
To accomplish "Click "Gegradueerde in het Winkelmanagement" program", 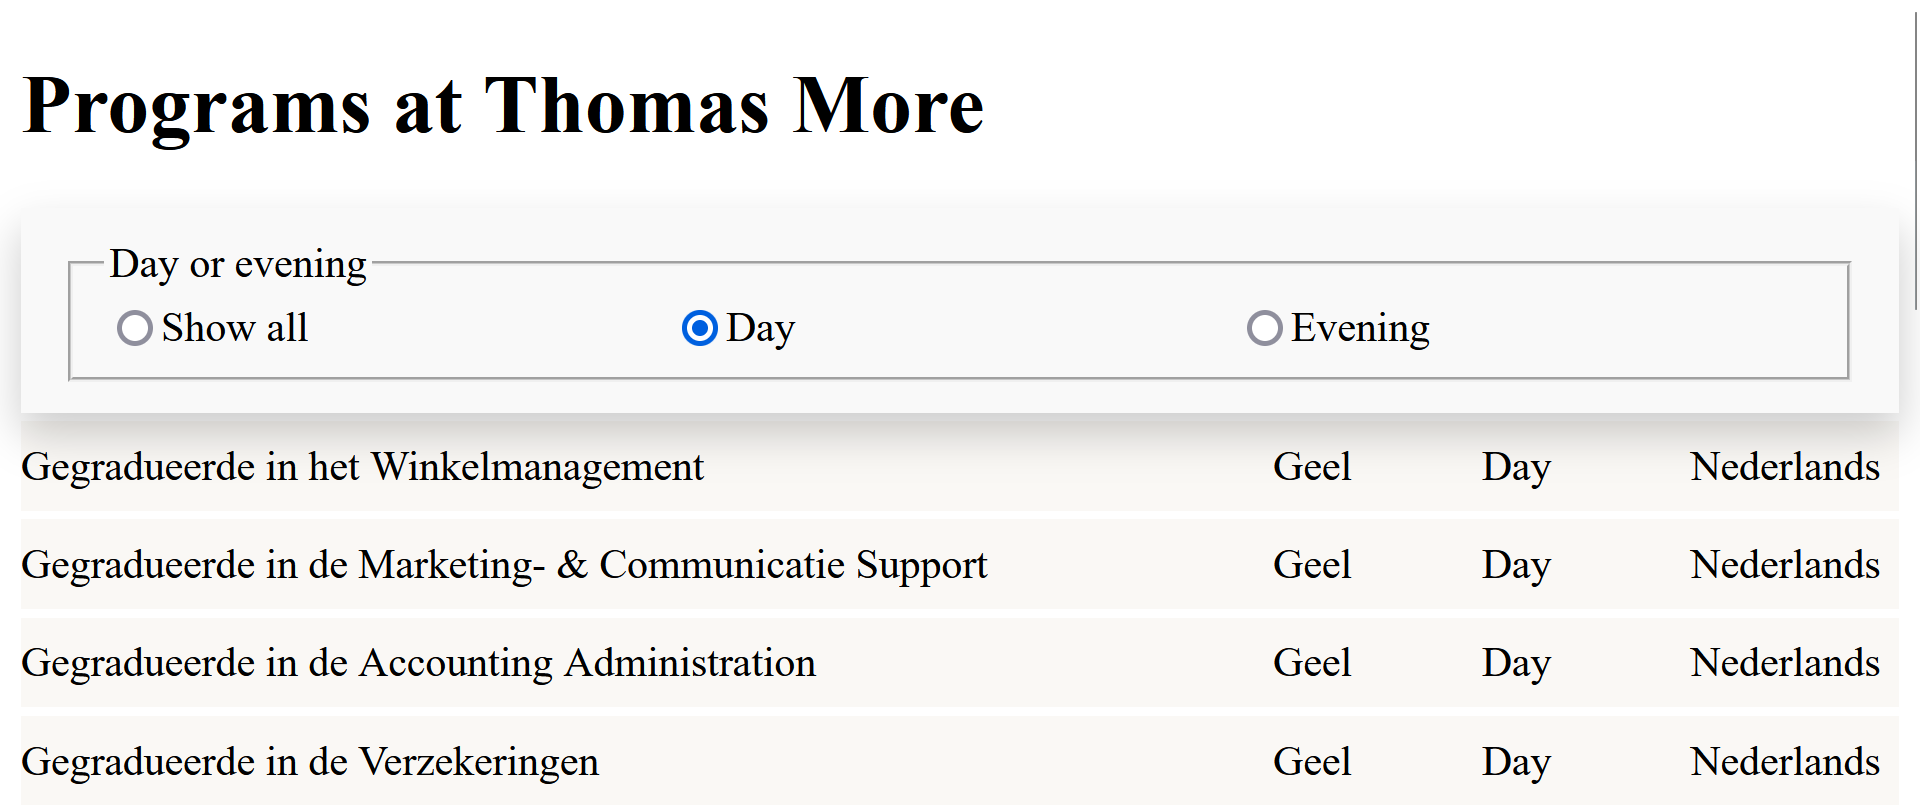I will point(362,467).
